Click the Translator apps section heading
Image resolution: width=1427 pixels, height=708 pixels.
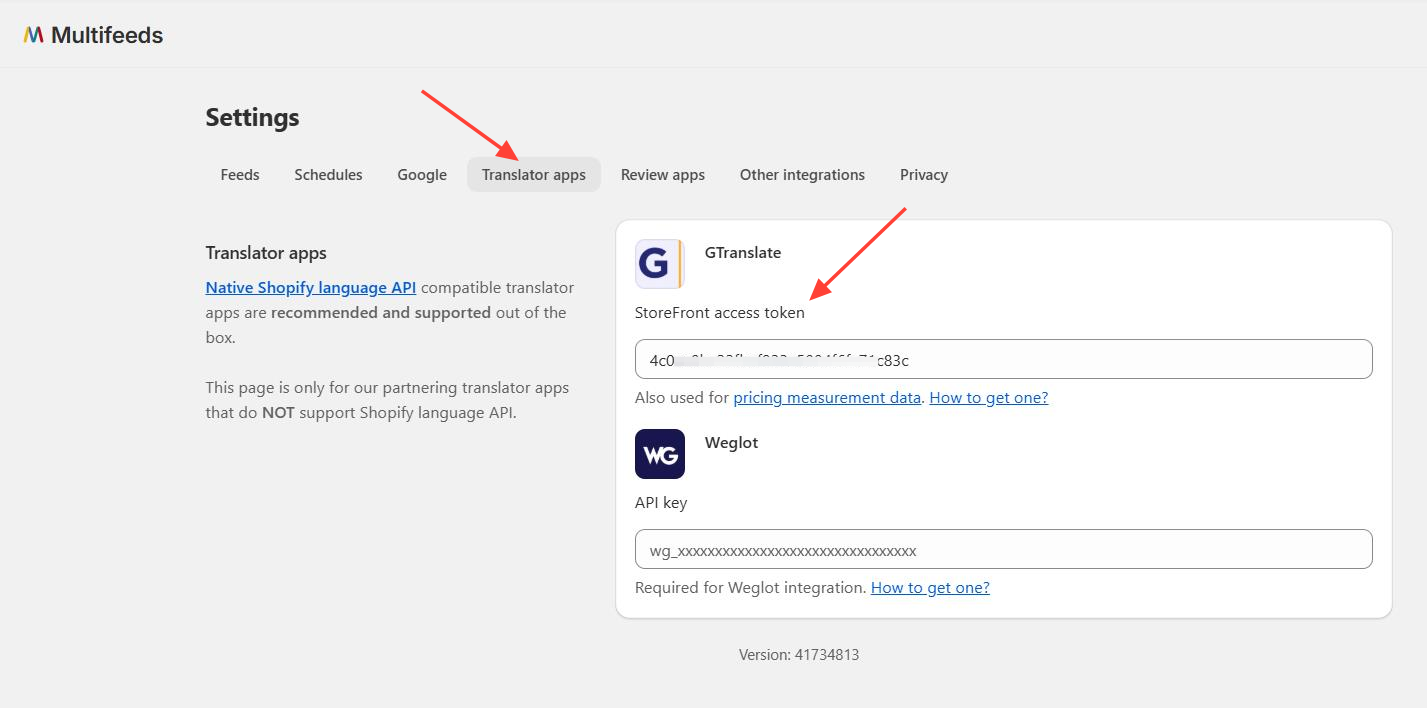[x=266, y=253]
